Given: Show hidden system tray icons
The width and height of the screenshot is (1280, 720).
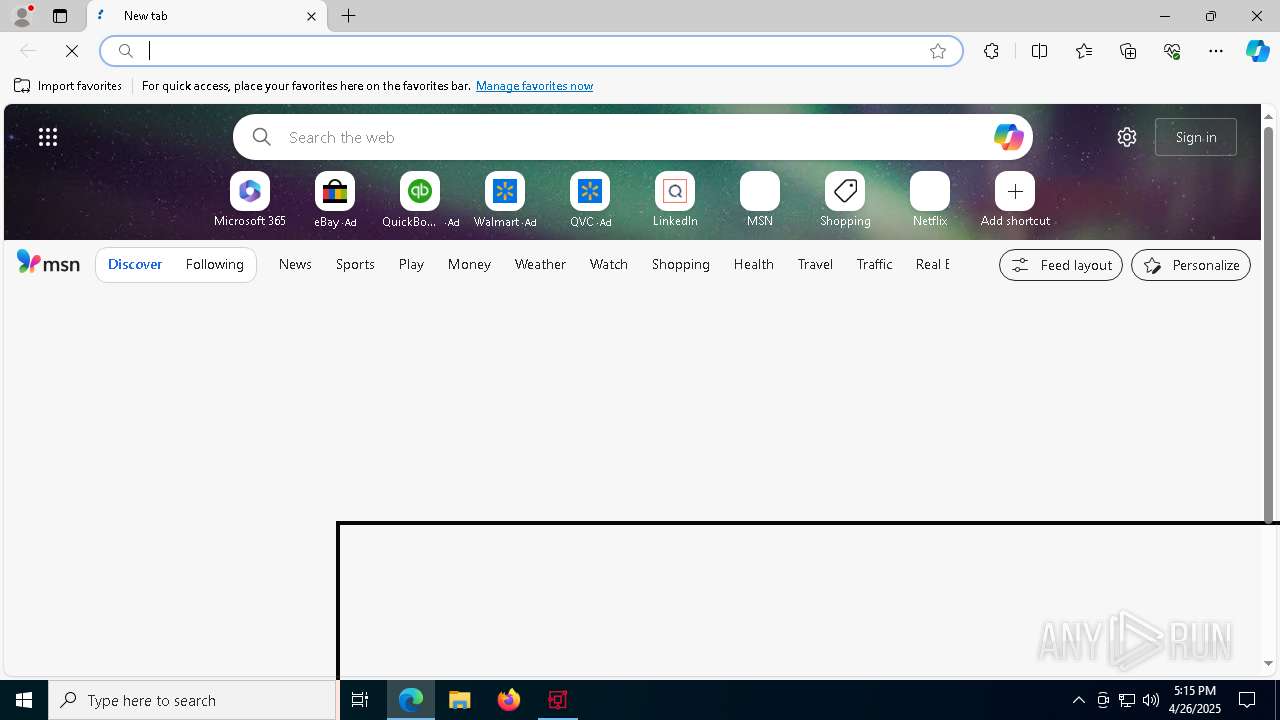Looking at the screenshot, I should coord(1079,700).
